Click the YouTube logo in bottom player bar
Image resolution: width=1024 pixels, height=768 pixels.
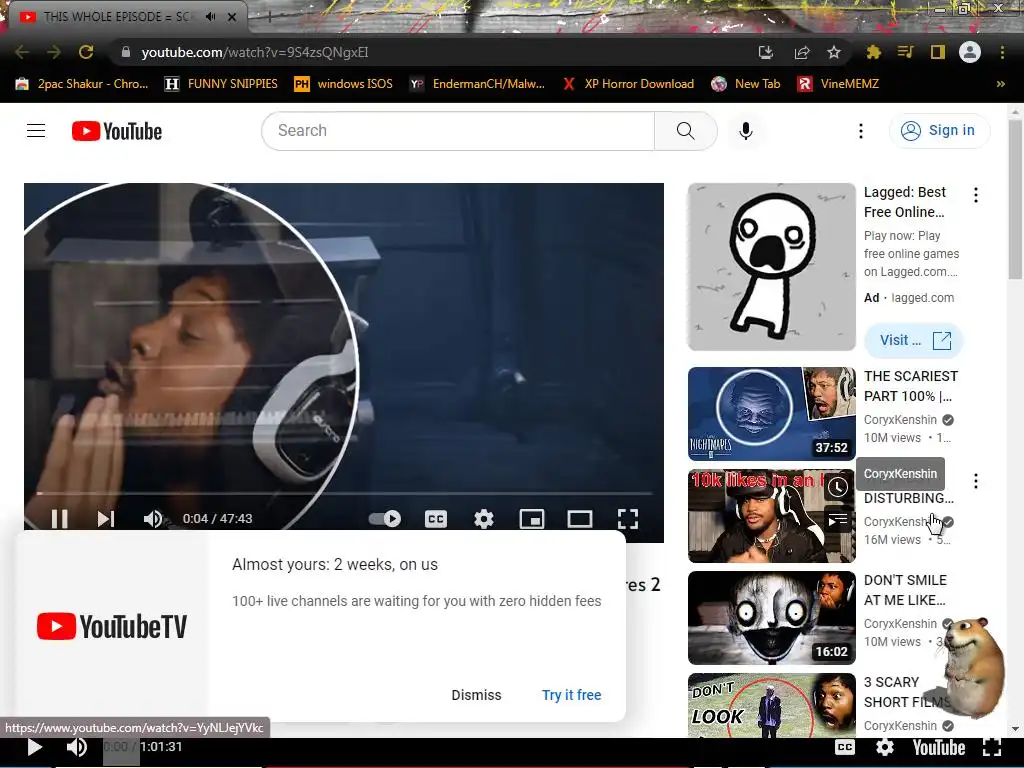pos(938,748)
